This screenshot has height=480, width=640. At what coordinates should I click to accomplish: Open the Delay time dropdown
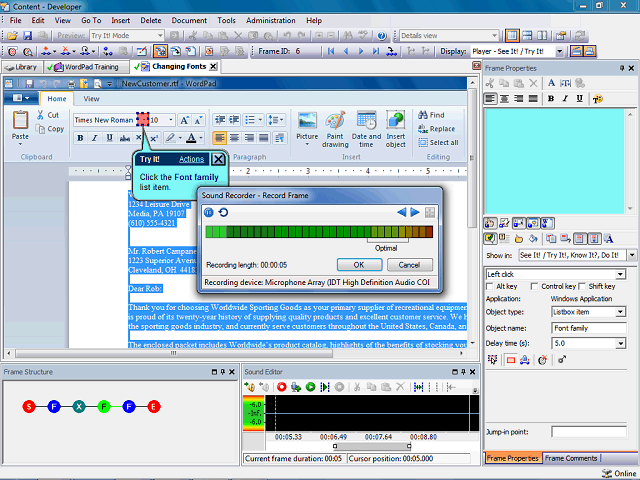click(620, 344)
